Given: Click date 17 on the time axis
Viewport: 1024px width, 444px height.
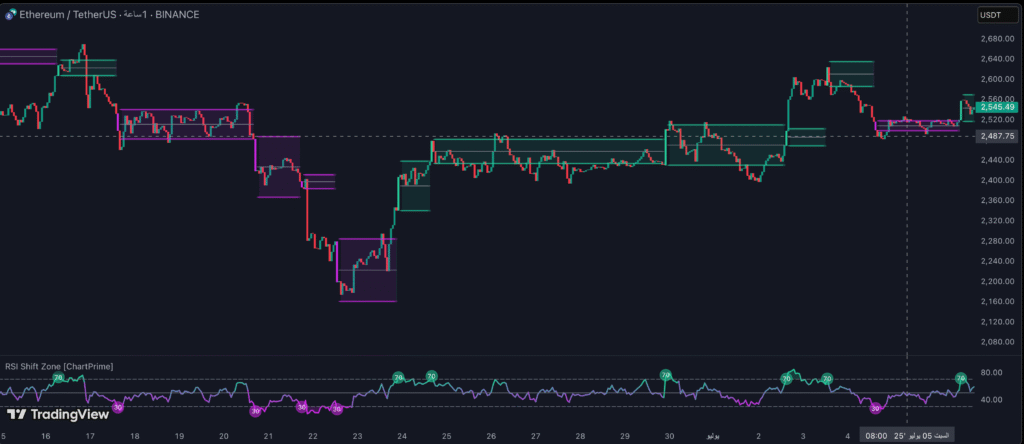Looking at the screenshot, I should (91, 436).
